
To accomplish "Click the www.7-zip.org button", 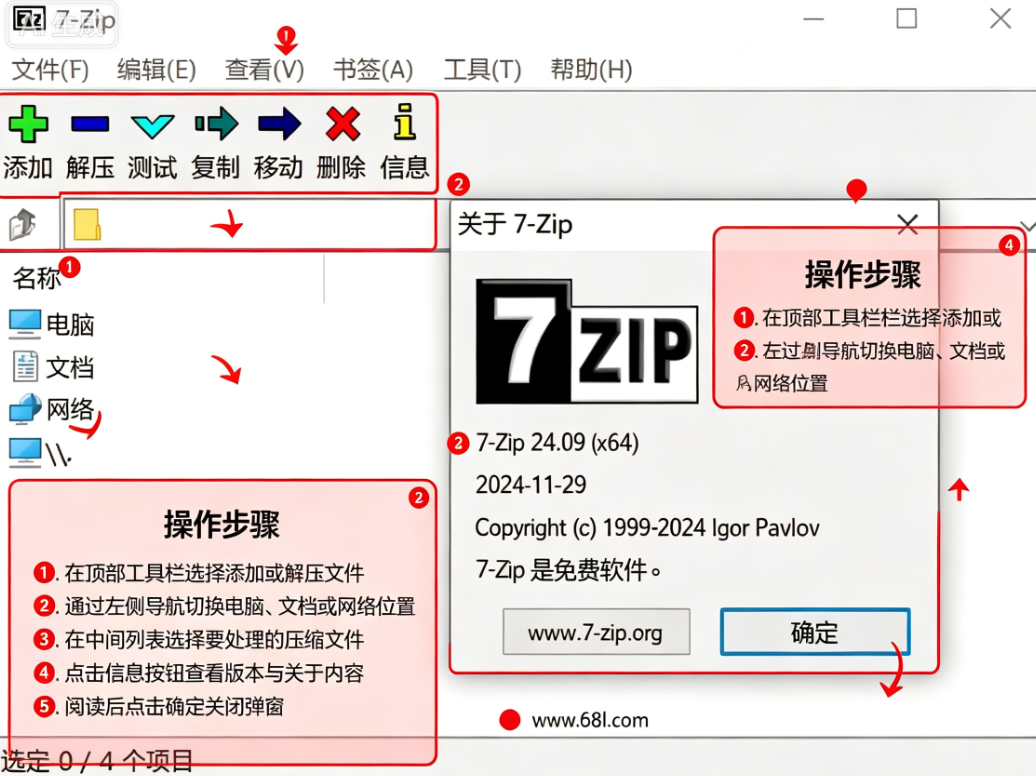I will pos(596,632).
